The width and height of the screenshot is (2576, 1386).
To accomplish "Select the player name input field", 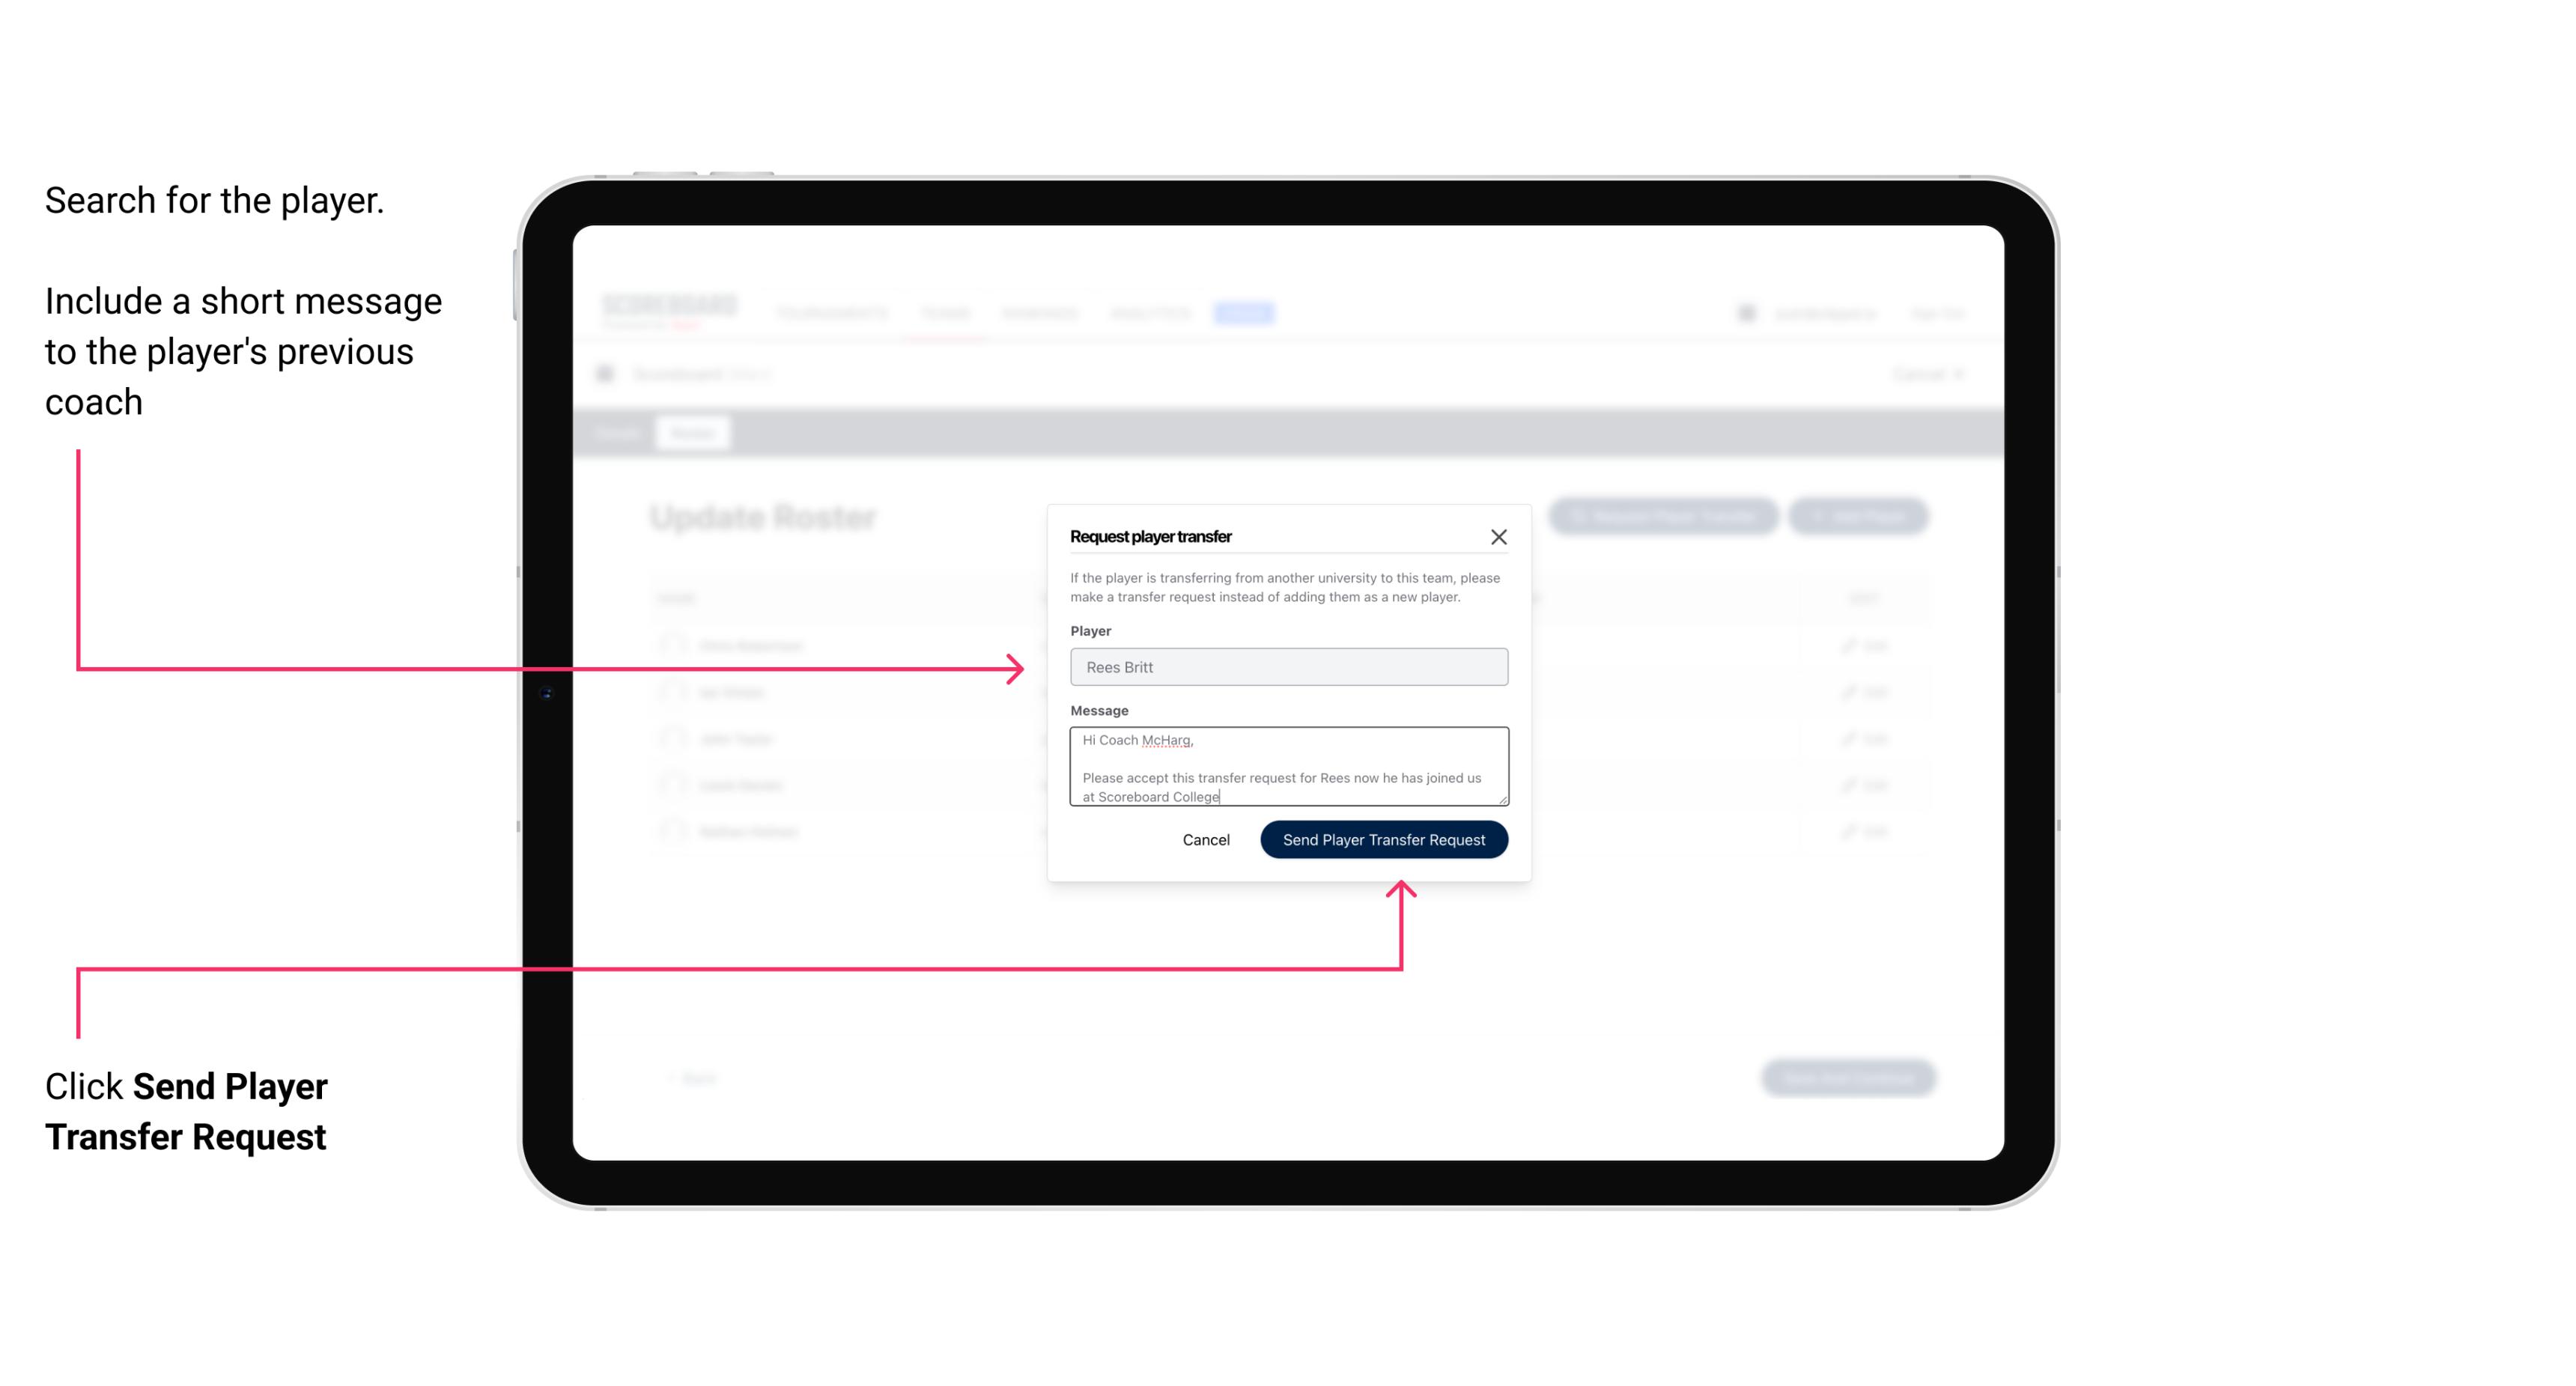I will click(x=1287, y=667).
